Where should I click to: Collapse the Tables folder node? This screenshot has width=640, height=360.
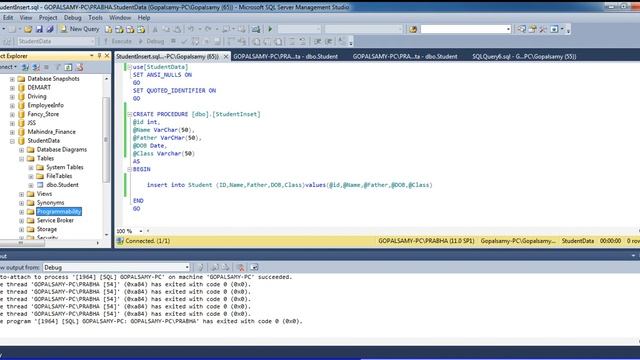coord(22,158)
